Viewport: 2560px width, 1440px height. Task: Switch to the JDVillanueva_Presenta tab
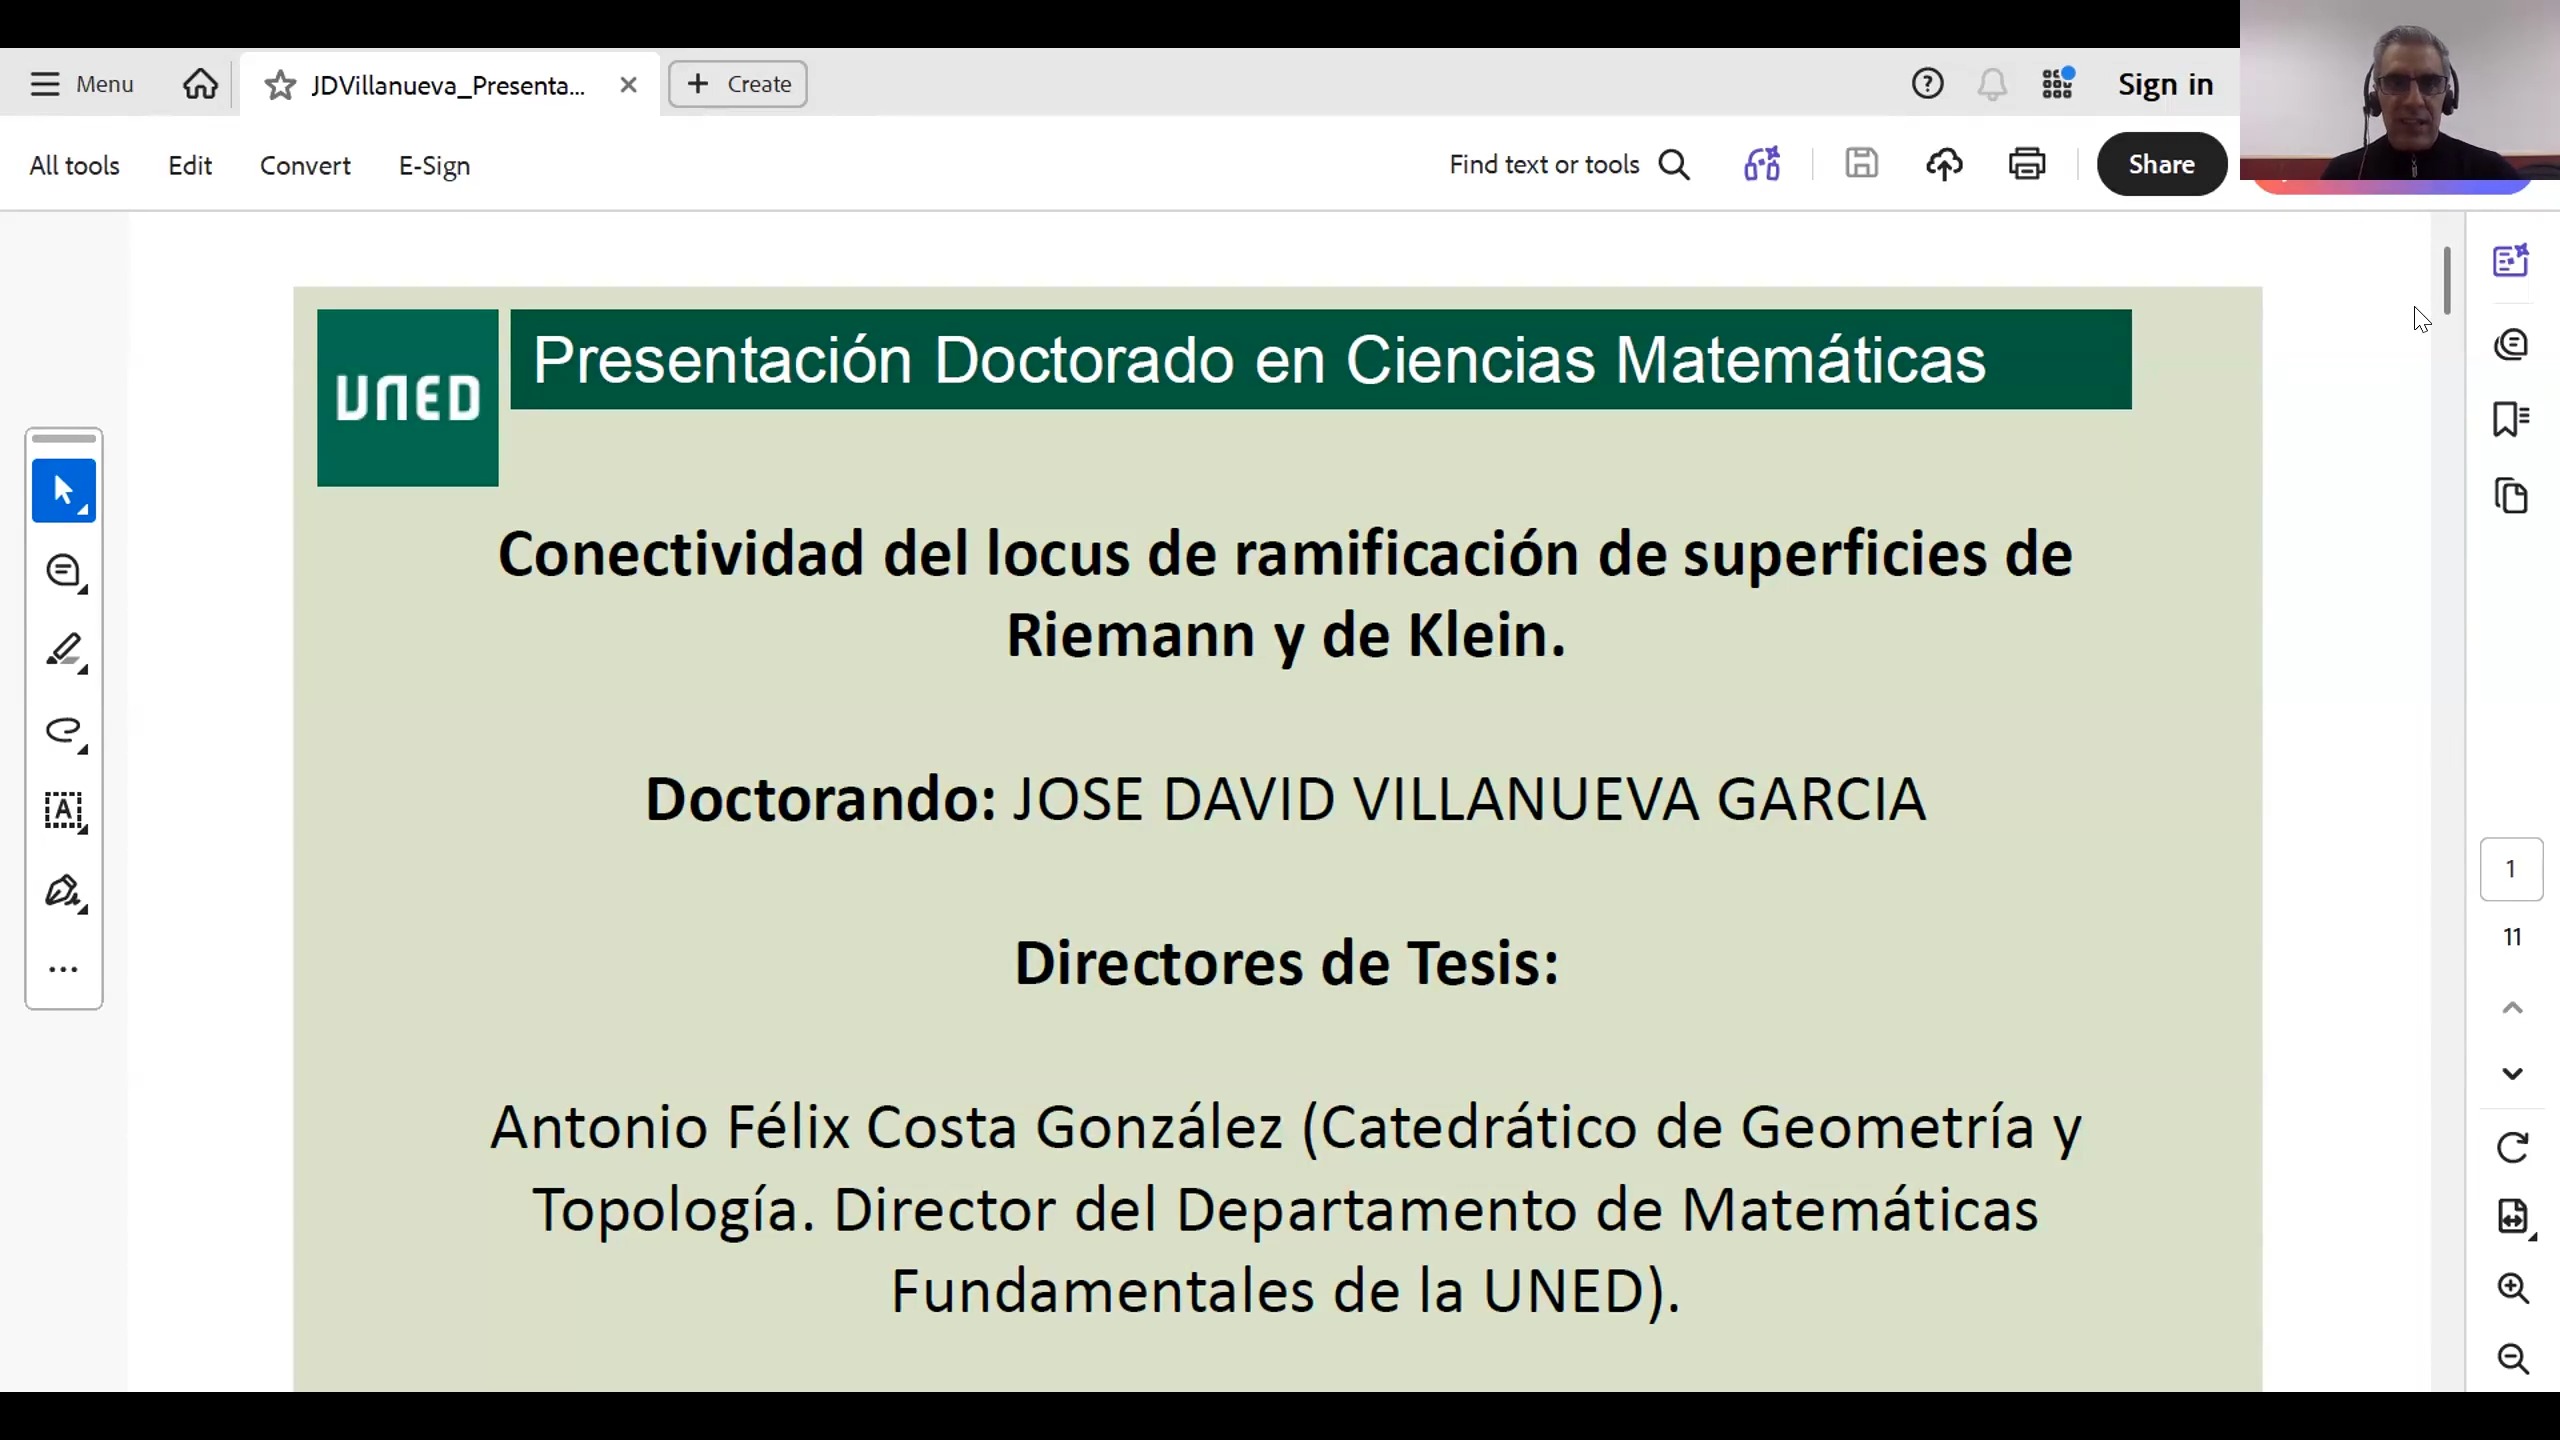coord(447,85)
